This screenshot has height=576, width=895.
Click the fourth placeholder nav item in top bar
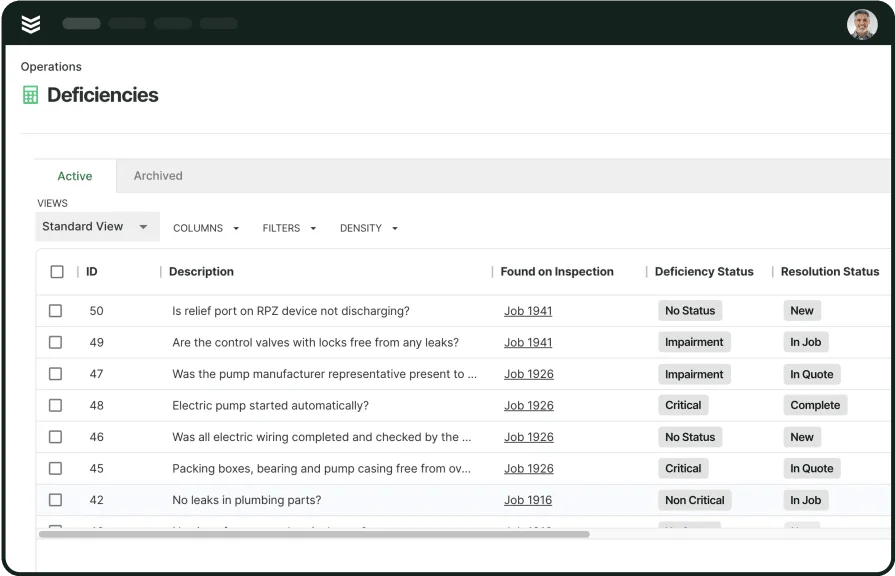point(219,23)
